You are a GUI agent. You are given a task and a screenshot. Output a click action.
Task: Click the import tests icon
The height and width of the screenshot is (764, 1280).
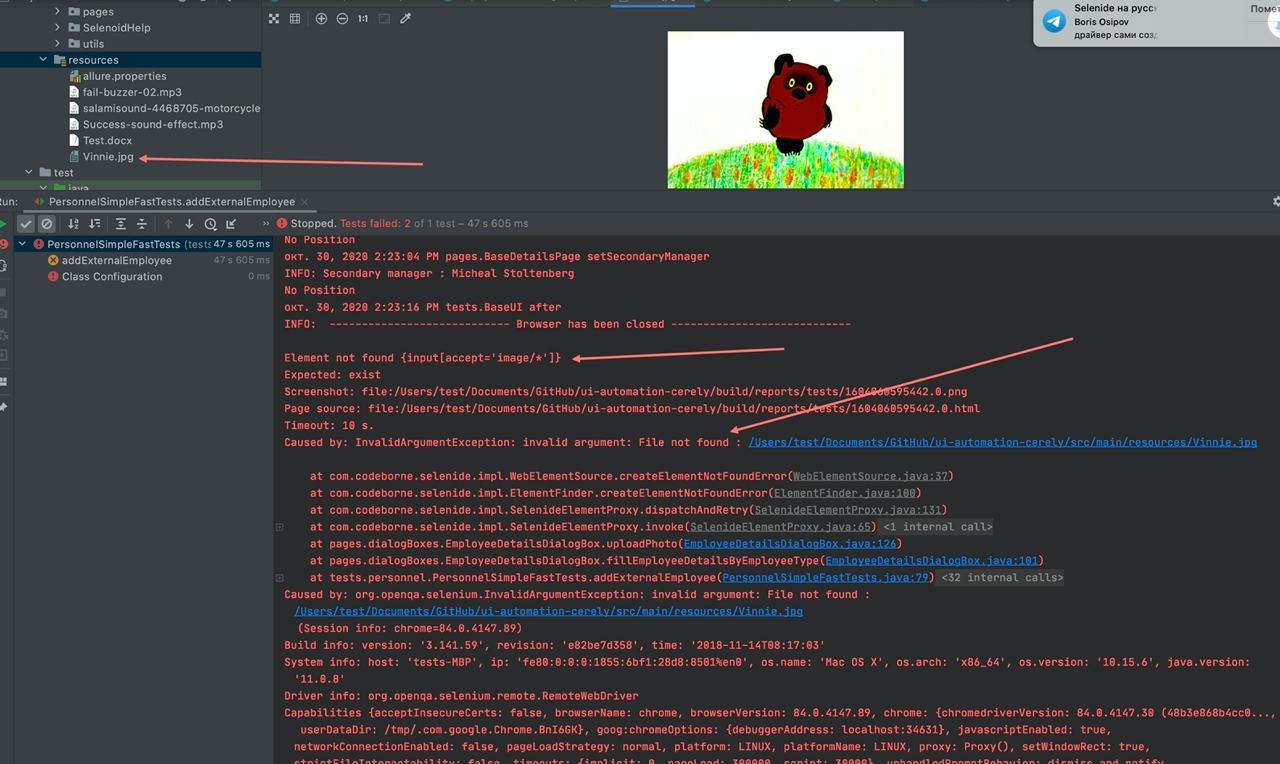[231, 224]
